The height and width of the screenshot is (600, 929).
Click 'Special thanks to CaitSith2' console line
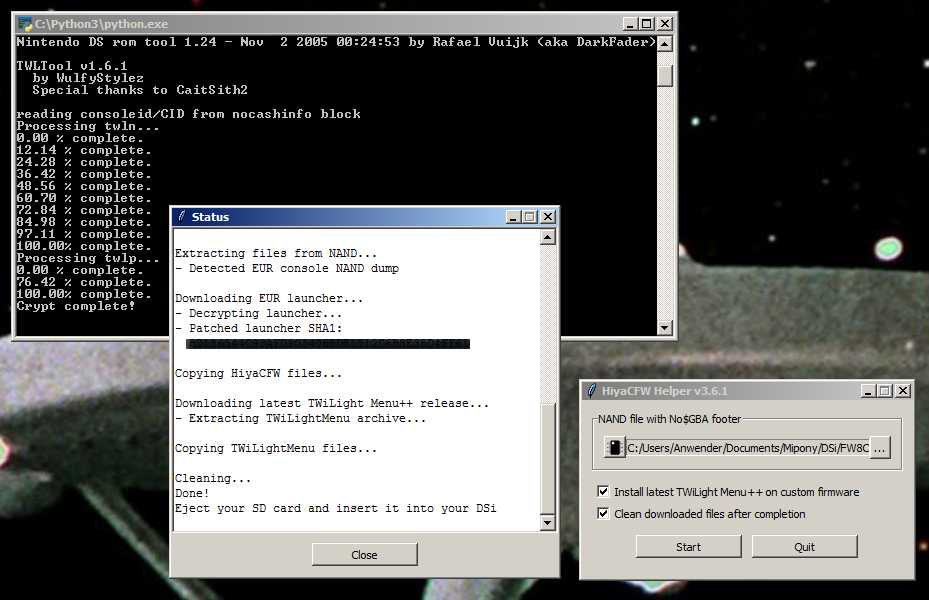point(140,90)
